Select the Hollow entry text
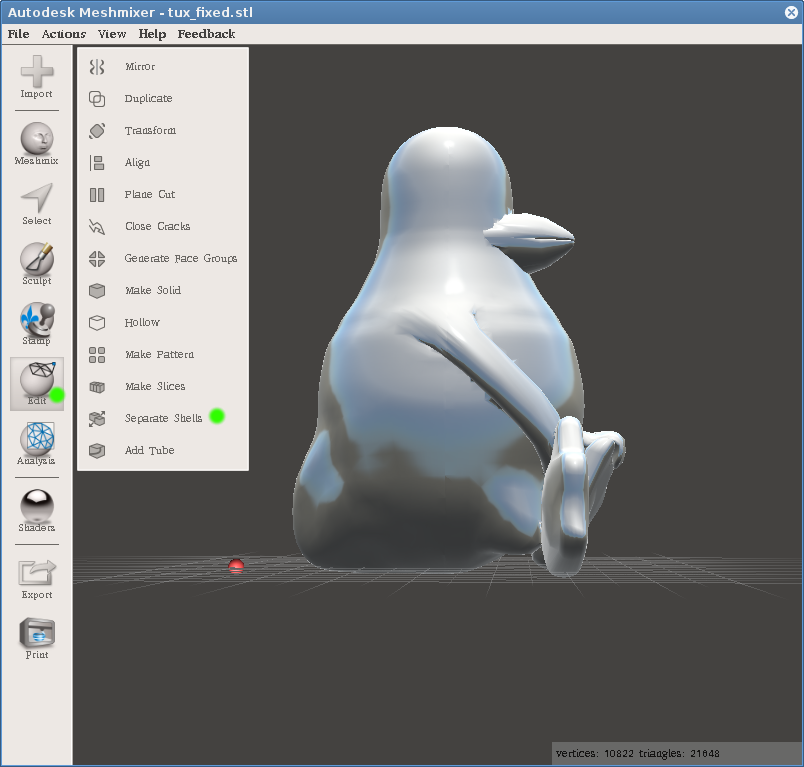804x767 pixels. [142, 322]
